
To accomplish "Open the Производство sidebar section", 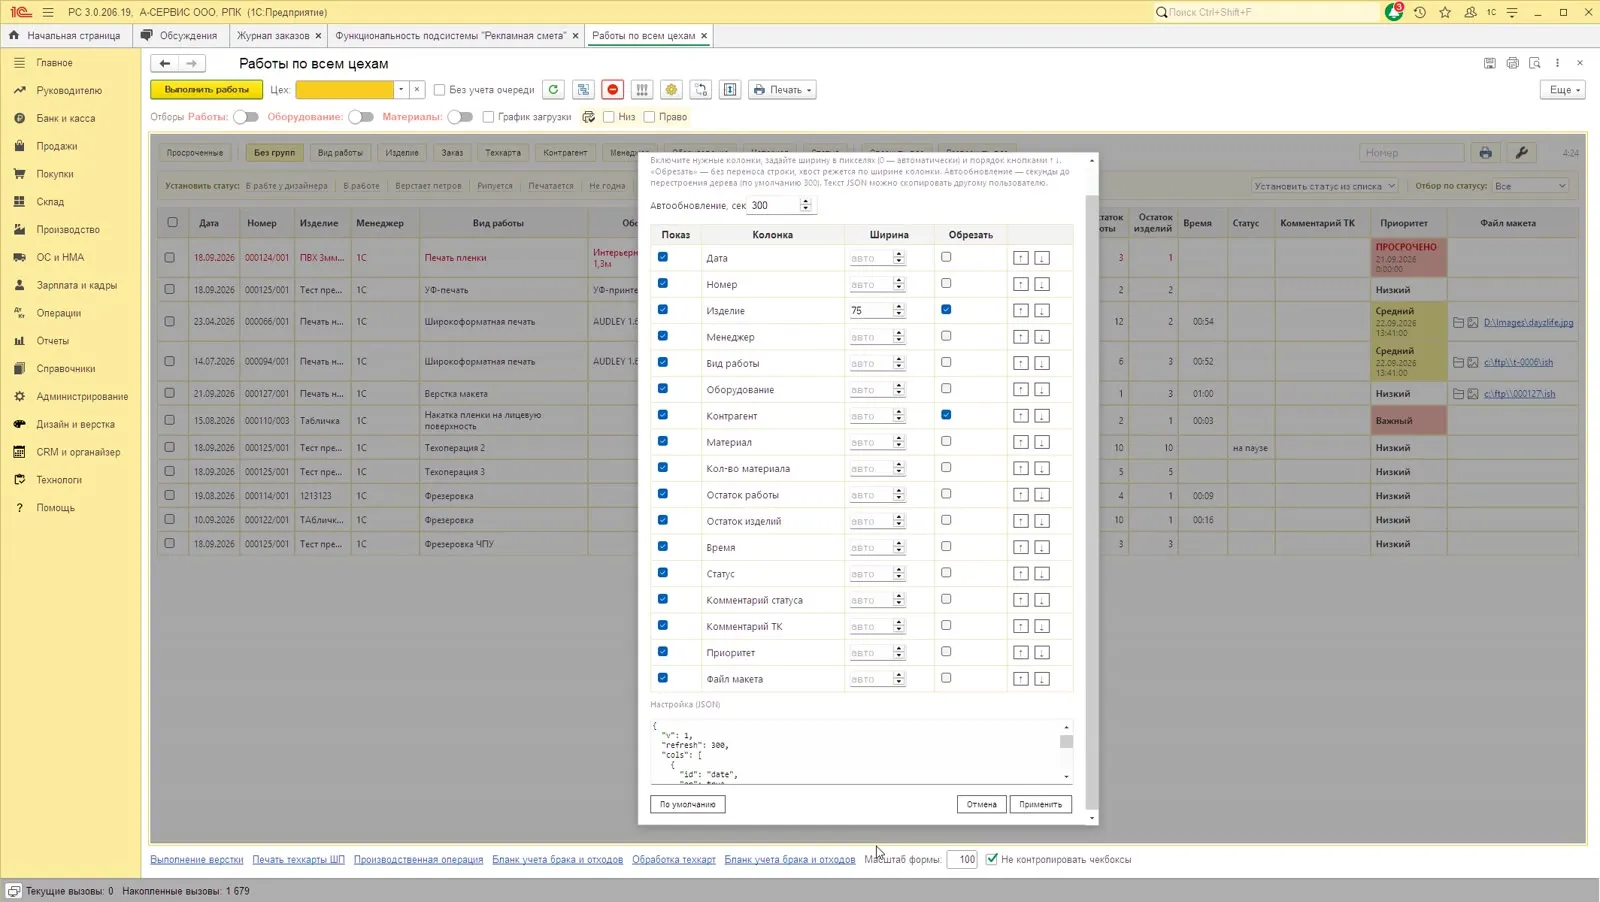I will click(68, 230).
